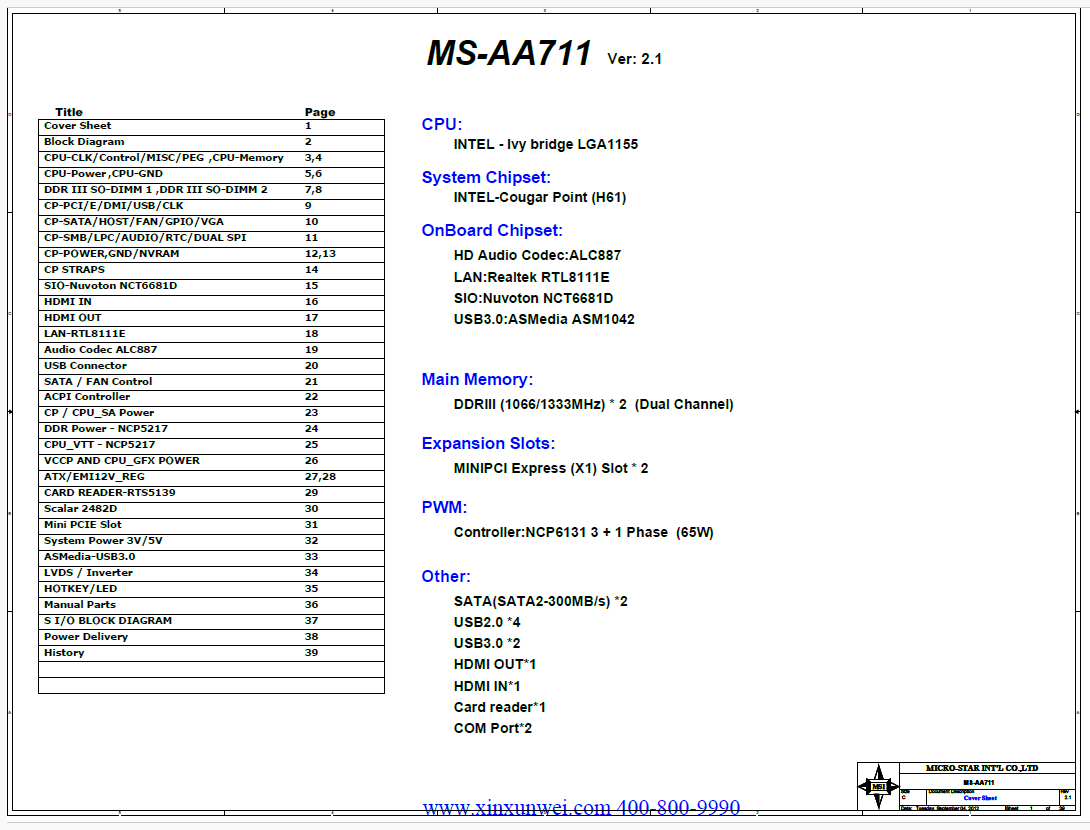Select 'CP-SMB/LPC/AUDIO/RTC/DUAL SPI' row
The height and width of the screenshot is (830, 1090).
211,238
